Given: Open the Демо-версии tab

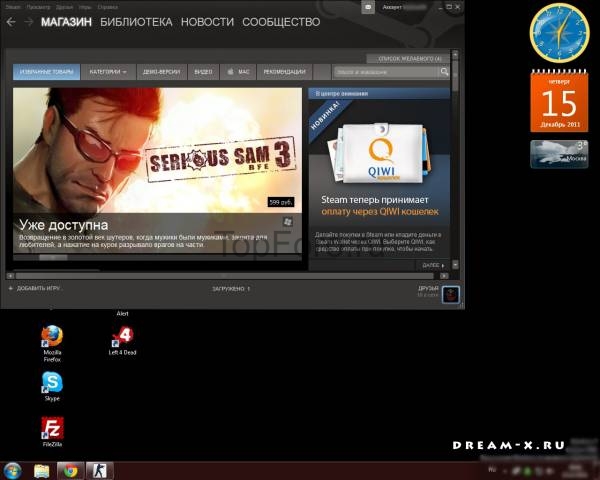Looking at the screenshot, I should (161, 72).
